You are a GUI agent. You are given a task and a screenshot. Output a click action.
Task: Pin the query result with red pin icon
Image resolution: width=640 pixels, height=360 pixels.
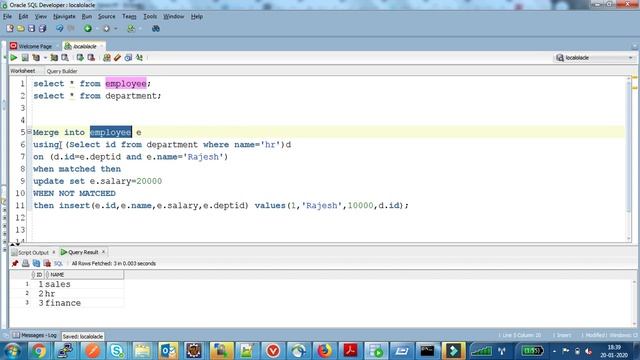tap(15, 263)
